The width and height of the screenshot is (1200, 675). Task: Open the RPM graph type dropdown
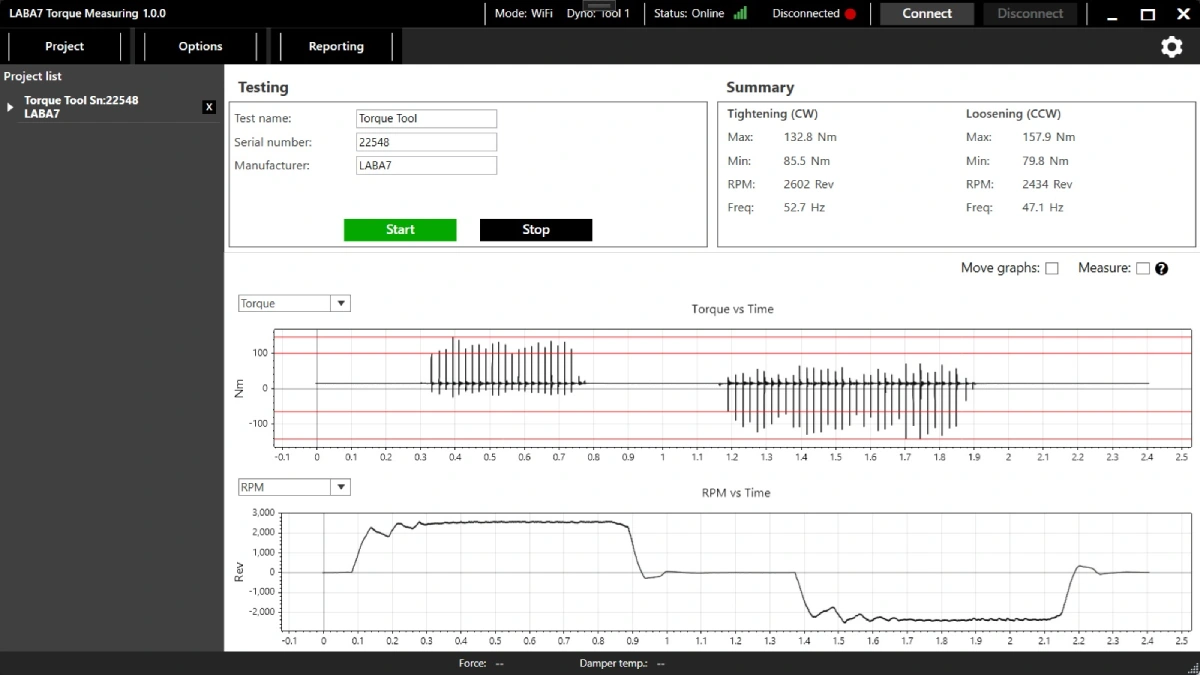tap(342, 487)
